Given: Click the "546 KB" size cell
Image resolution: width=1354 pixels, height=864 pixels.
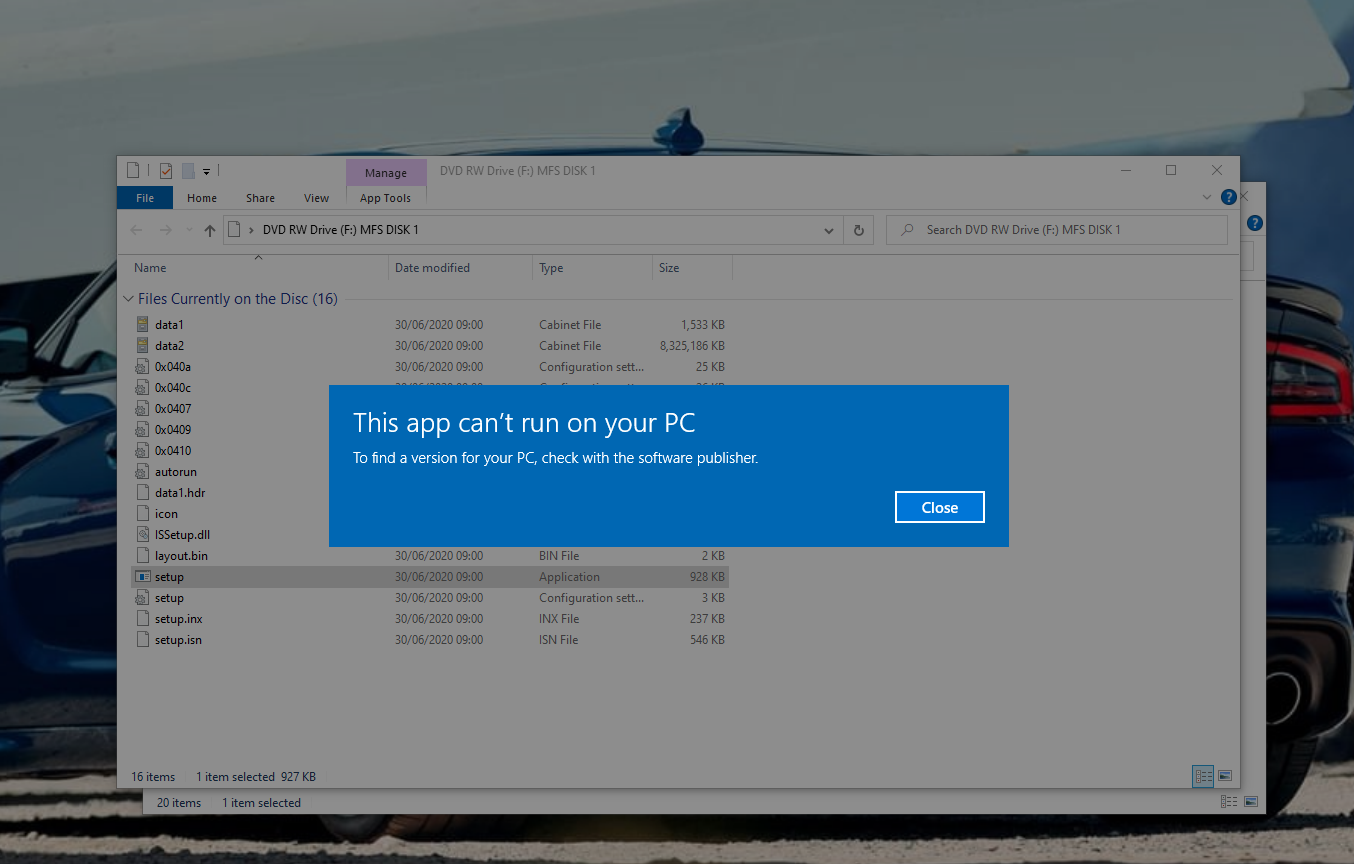Looking at the screenshot, I should click(x=707, y=640).
